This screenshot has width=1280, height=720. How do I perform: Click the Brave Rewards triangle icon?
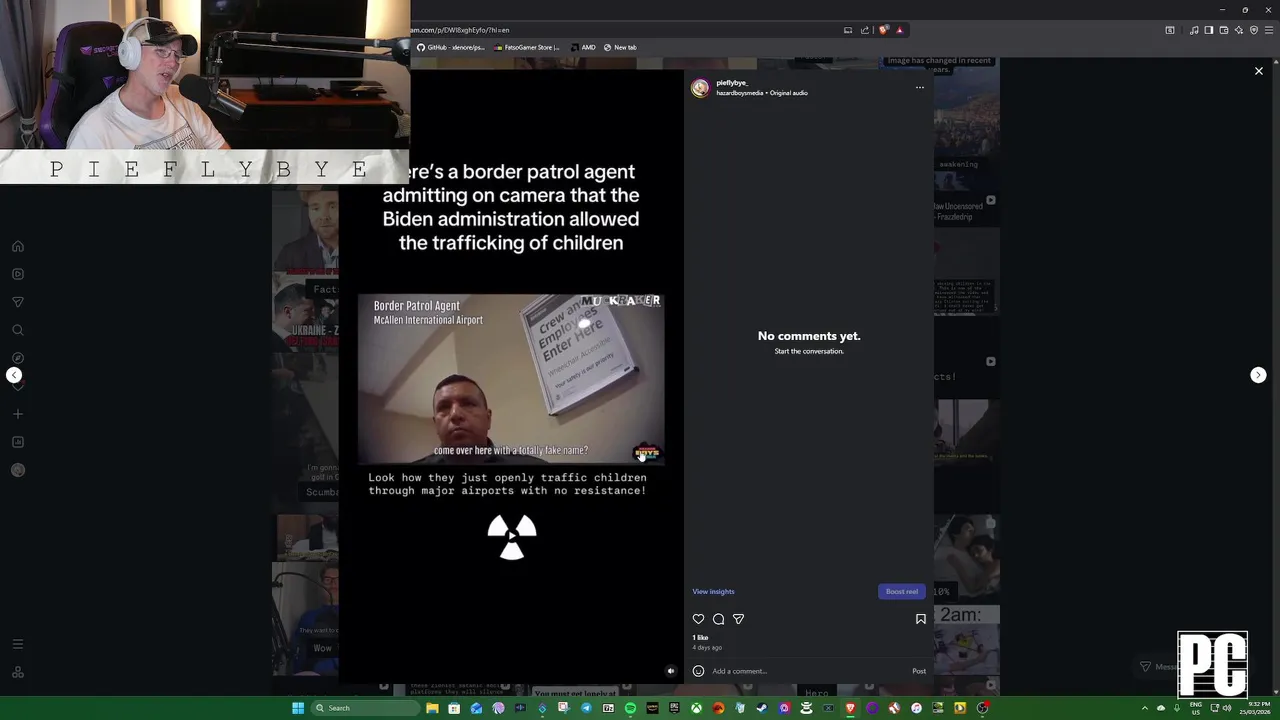coord(900,30)
